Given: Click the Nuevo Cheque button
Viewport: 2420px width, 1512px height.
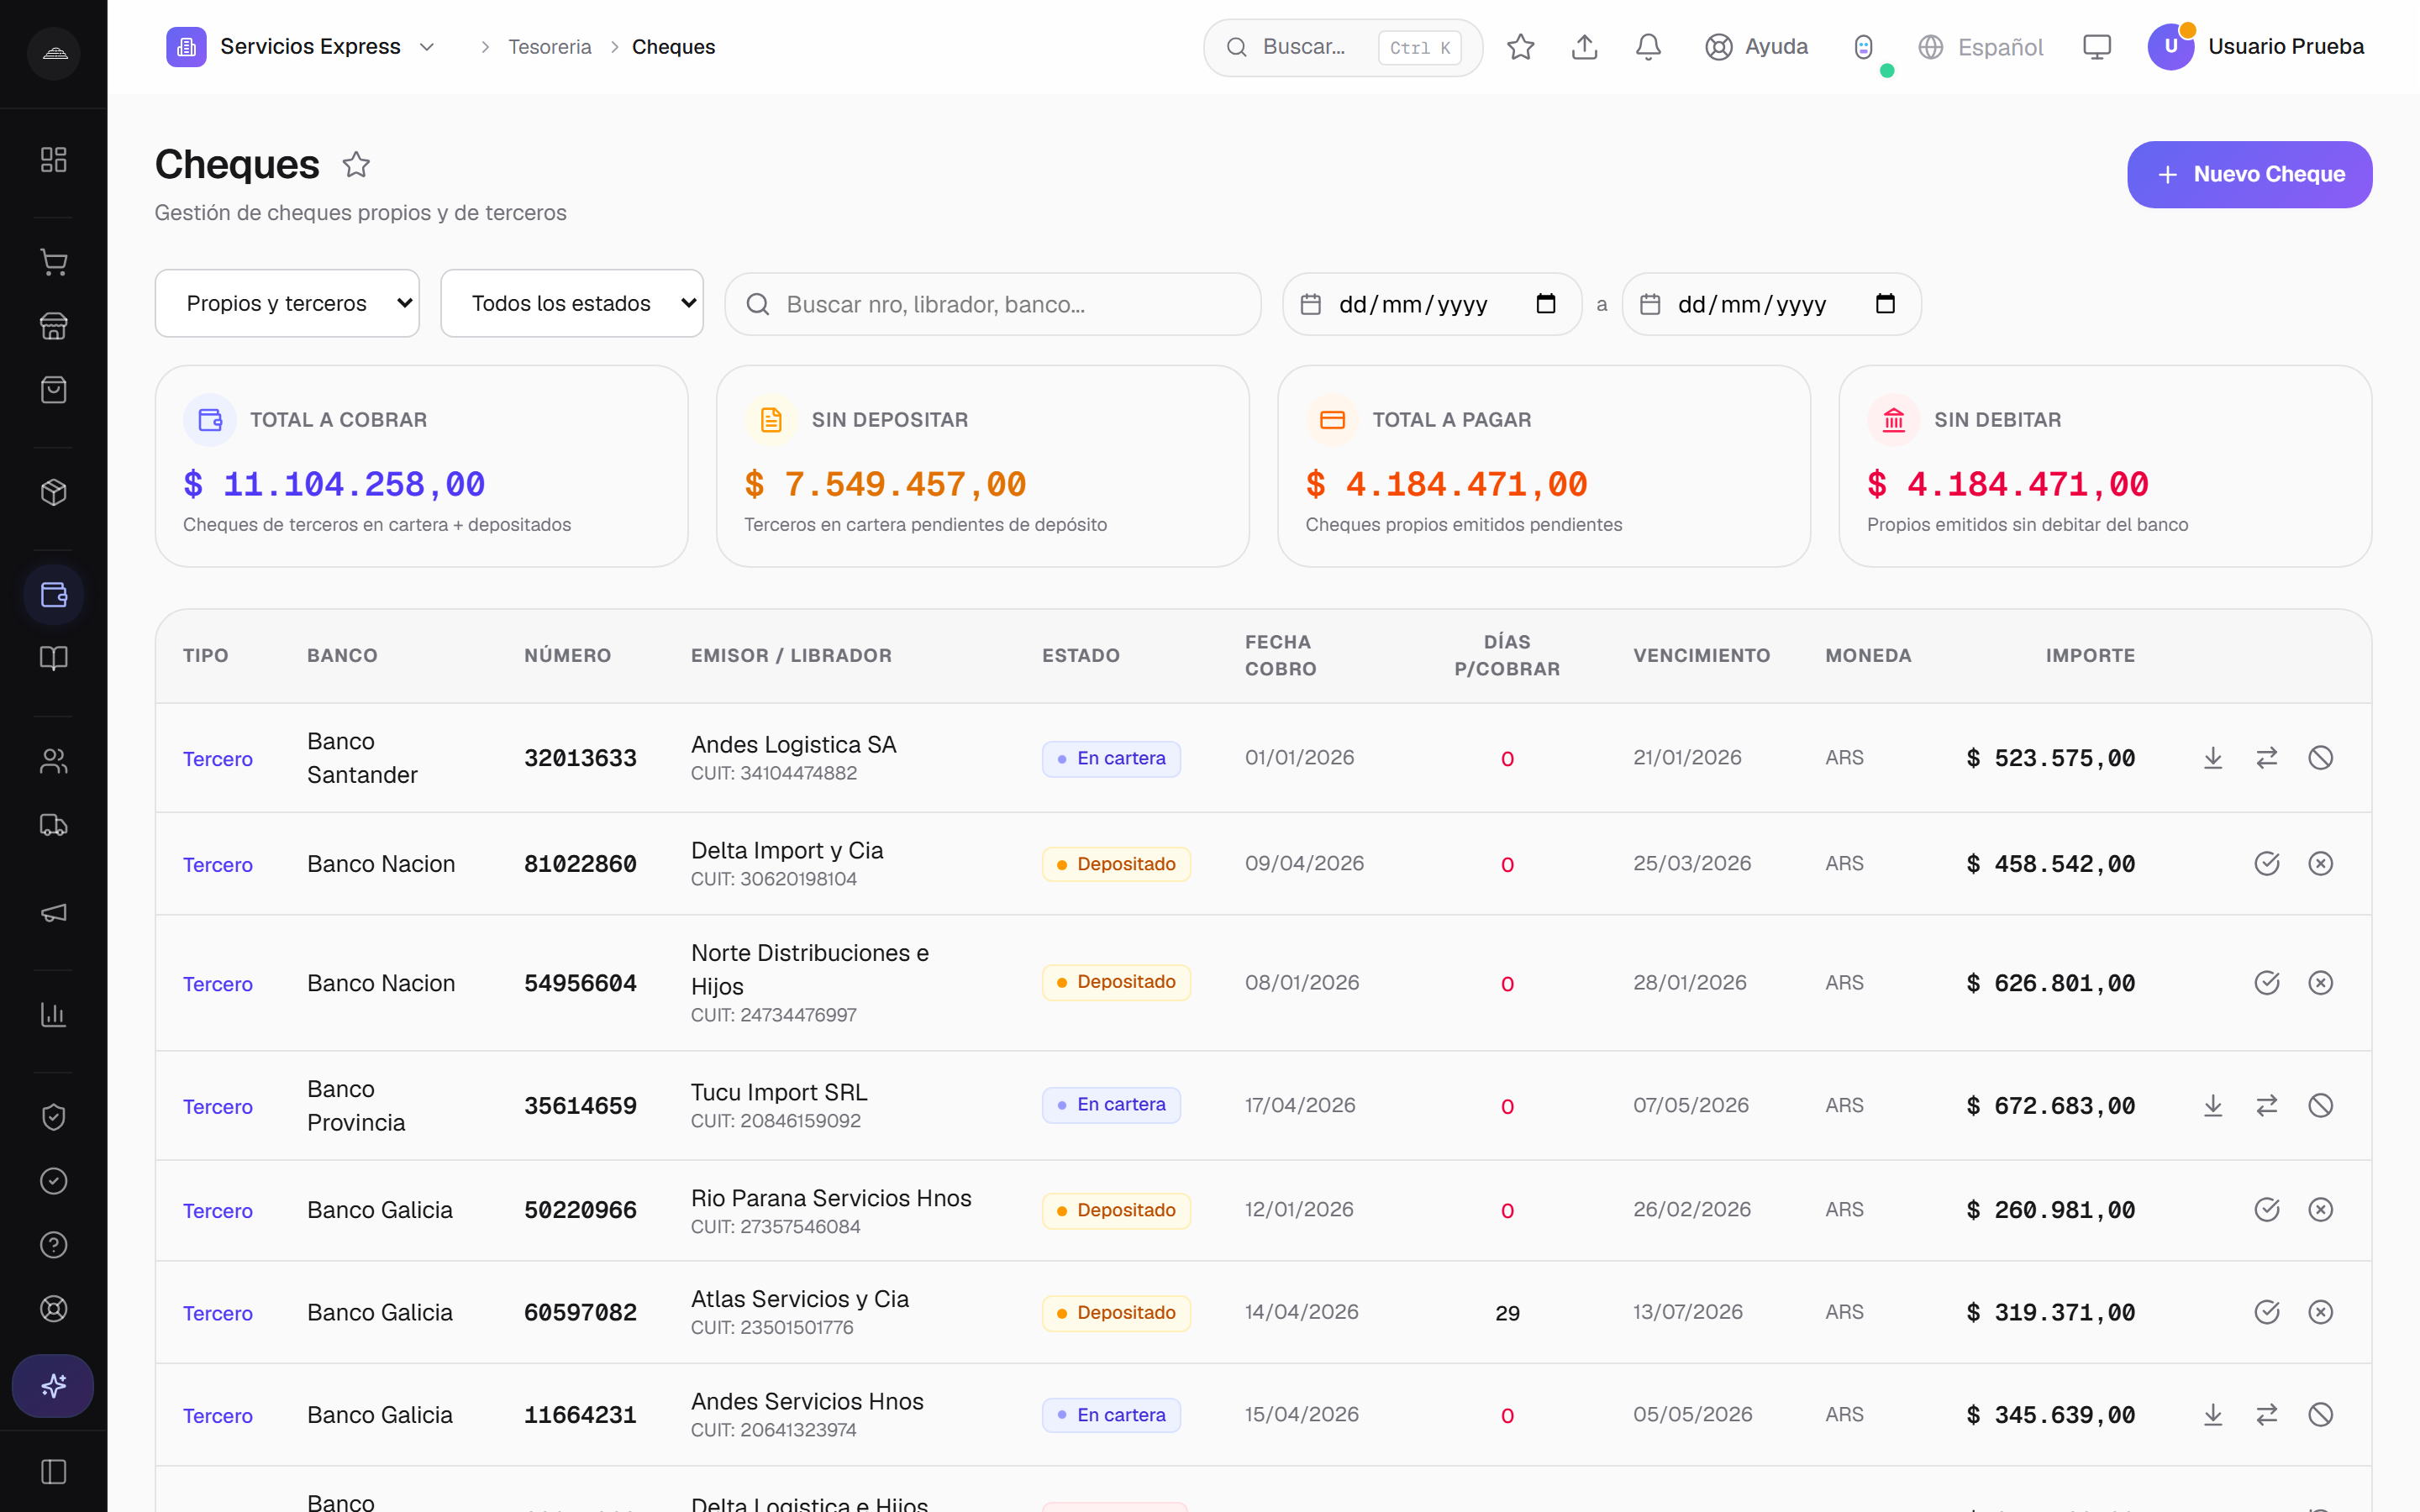Looking at the screenshot, I should pos(2249,174).
